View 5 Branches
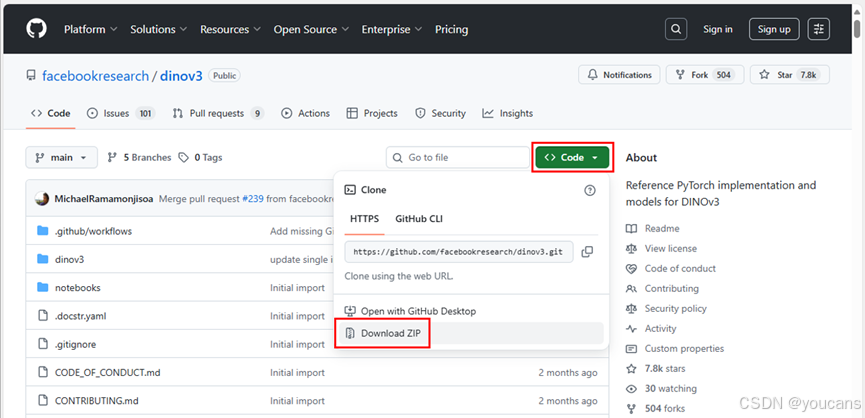Image resolution: width=865 pixels, height=418 pixels. tap(140, 158)
